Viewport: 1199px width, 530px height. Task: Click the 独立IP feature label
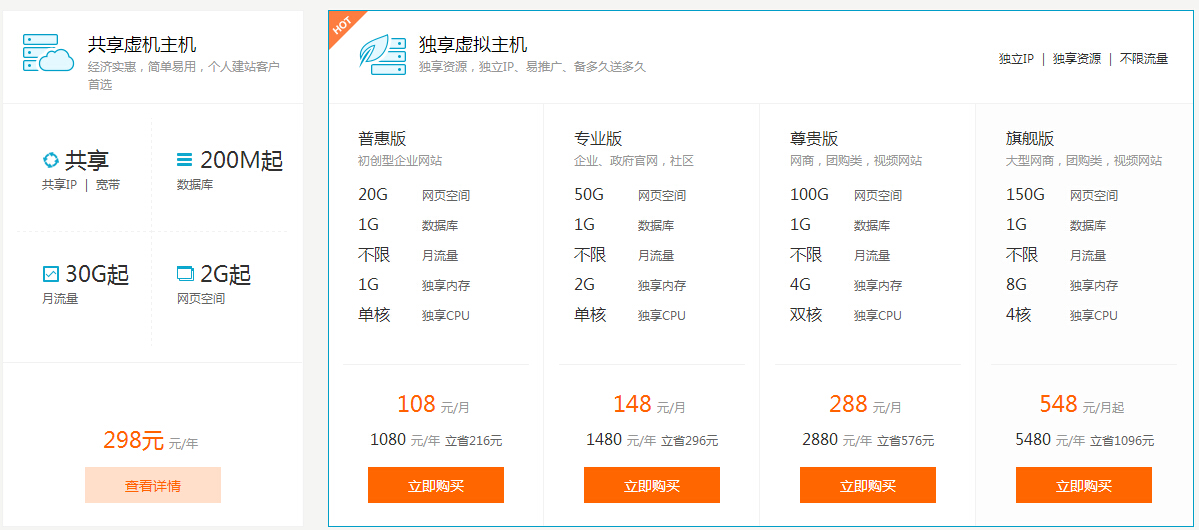pyautogui.click(x=1016, y=59)
